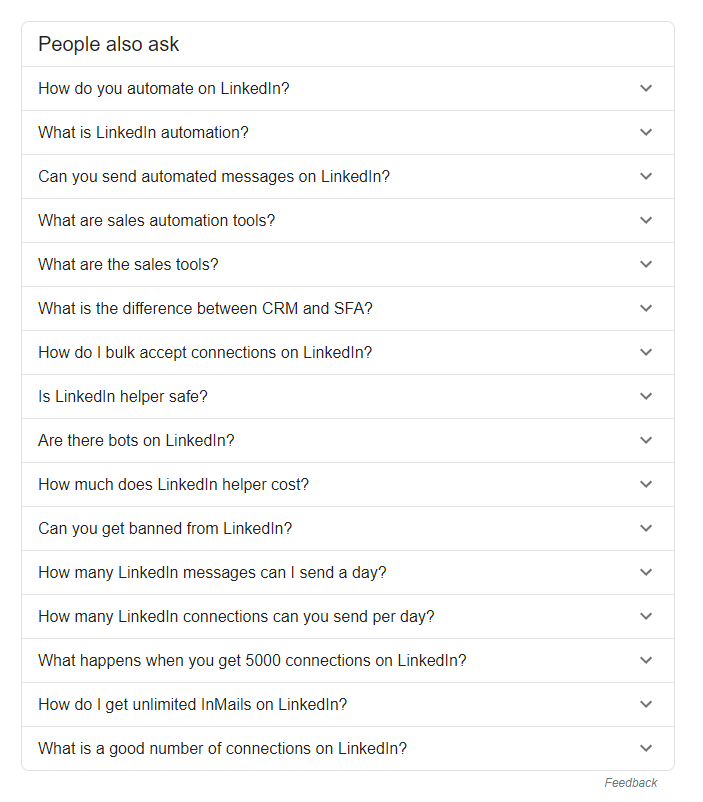
Task: Expand chevron beside 'What are sales automation tools?'
Action: (646, 220)
